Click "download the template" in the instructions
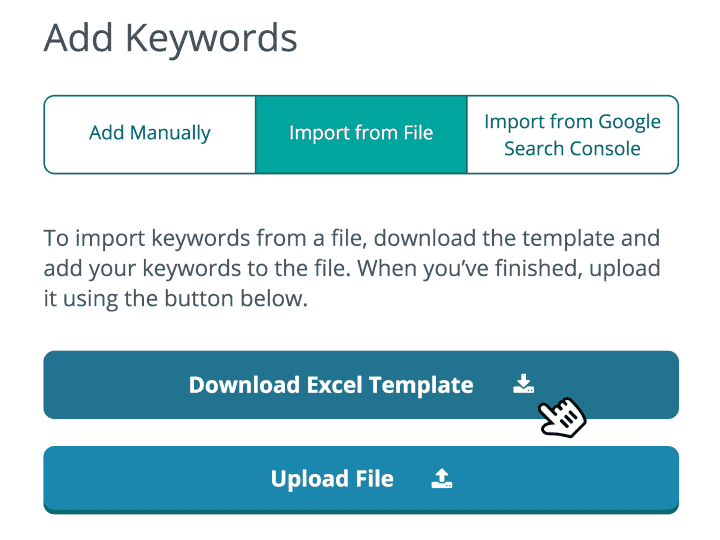 pyautogui.click(x=496, y=240)
